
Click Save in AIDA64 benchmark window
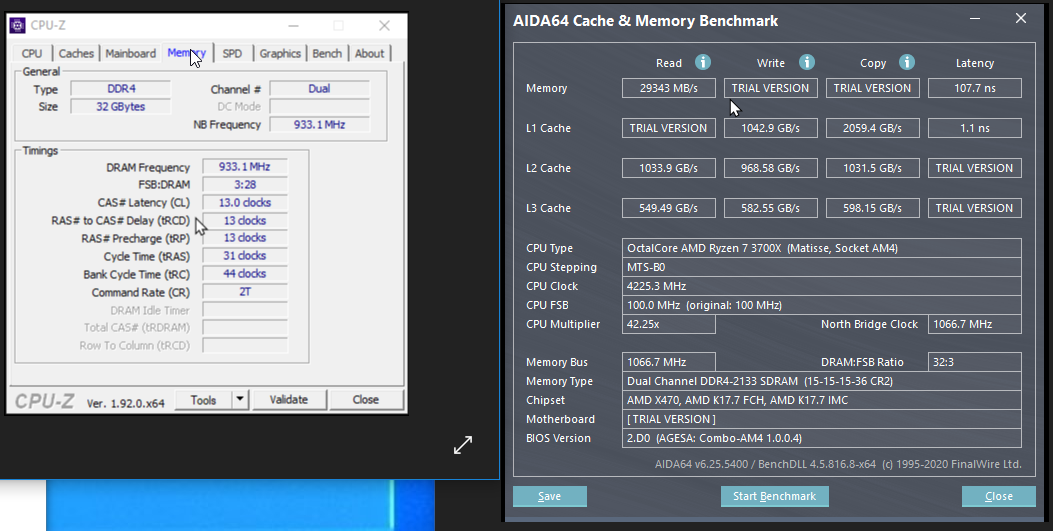(549, 496)
